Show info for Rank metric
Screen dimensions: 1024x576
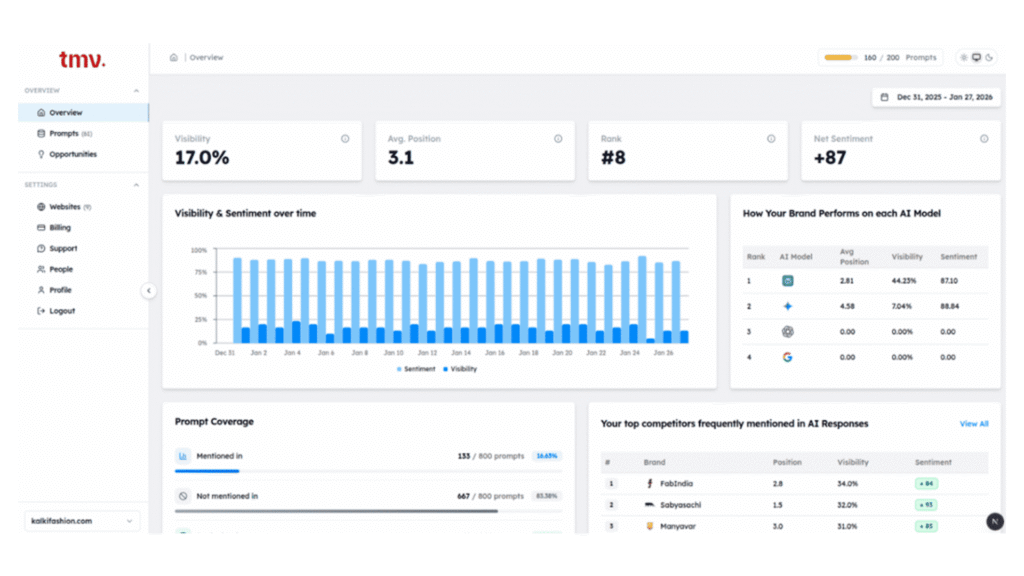click(x=771, y=138)
